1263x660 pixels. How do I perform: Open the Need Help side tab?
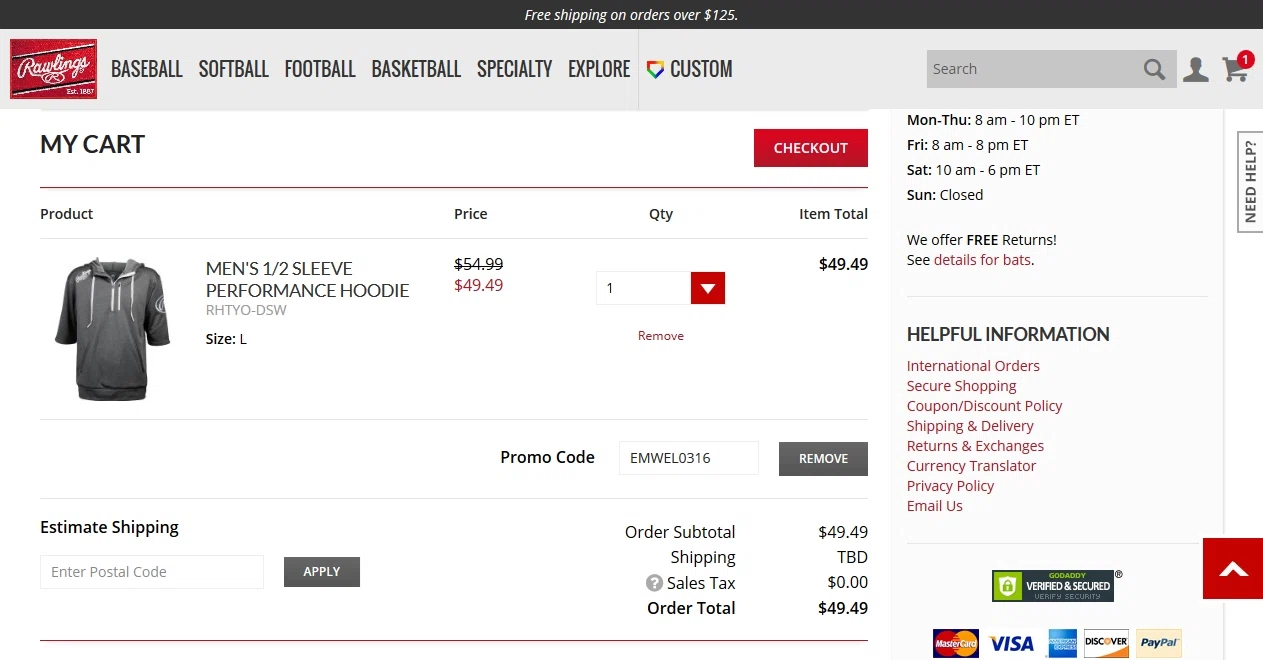tap(1250, 182)
